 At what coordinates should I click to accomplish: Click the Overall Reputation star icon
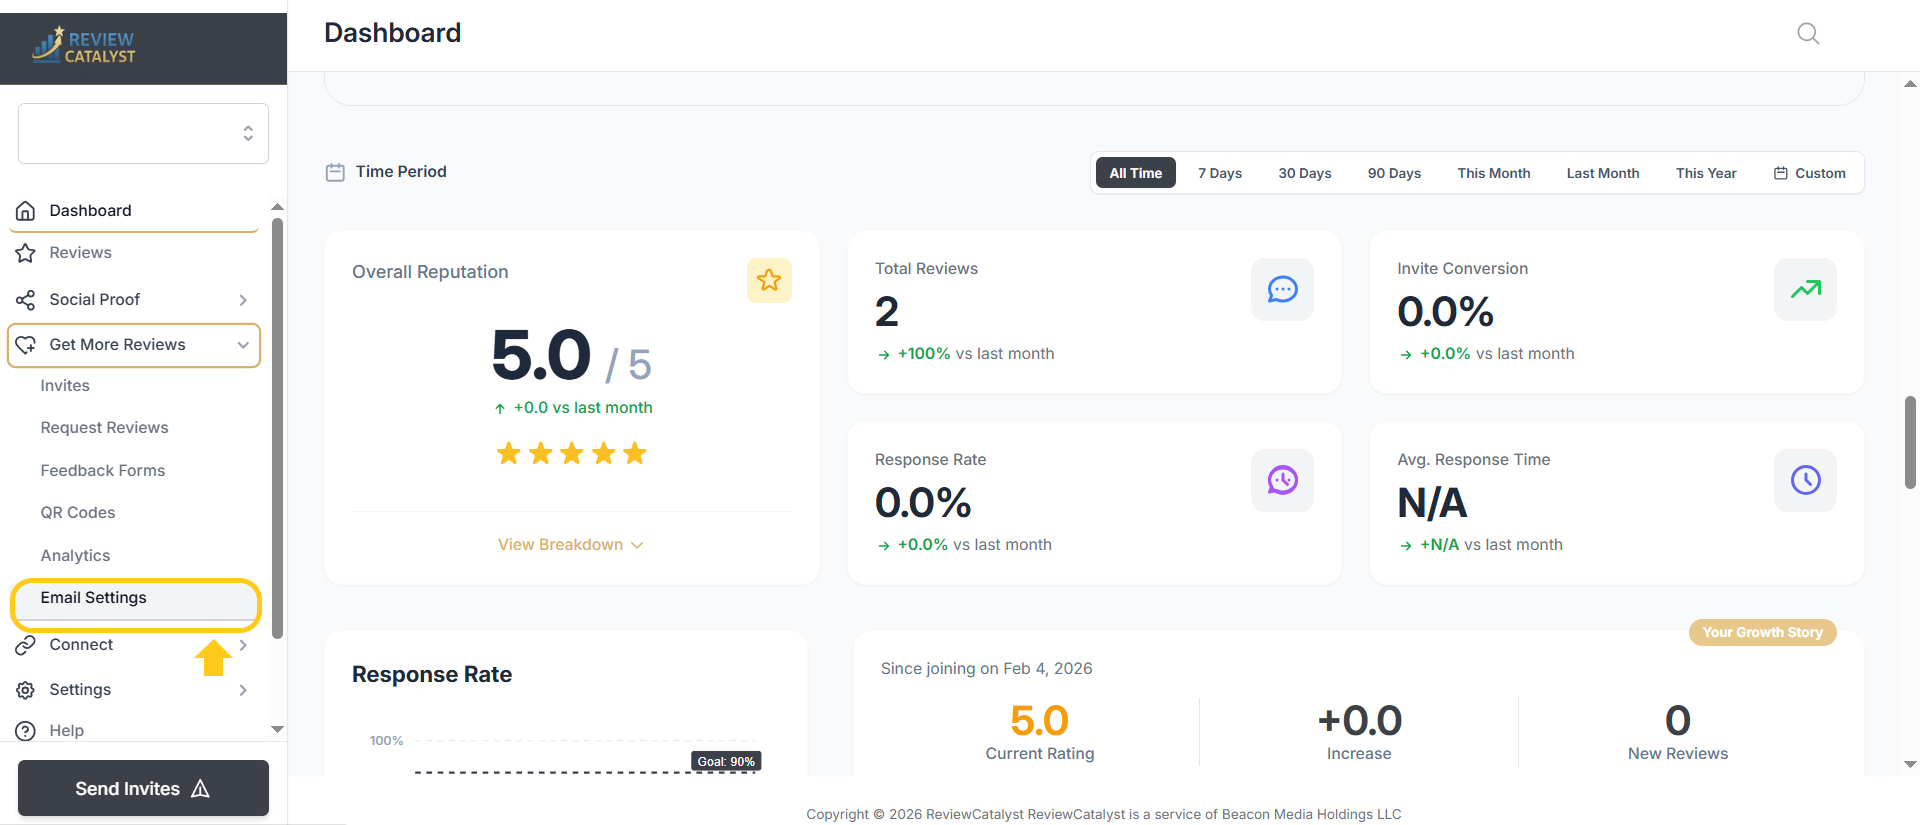768,280
